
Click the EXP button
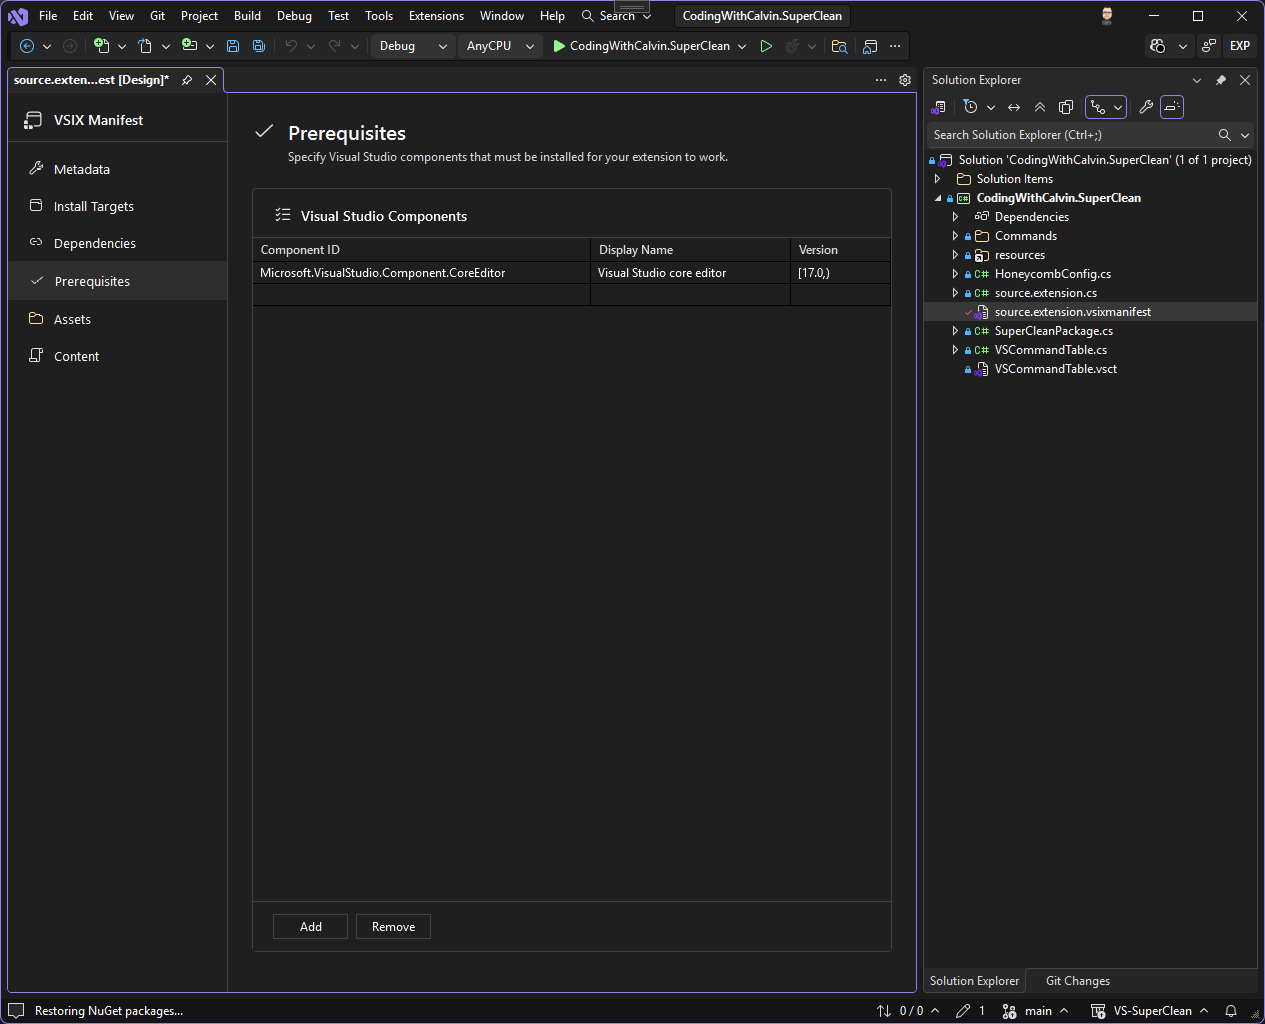[x=1240, y=46]
